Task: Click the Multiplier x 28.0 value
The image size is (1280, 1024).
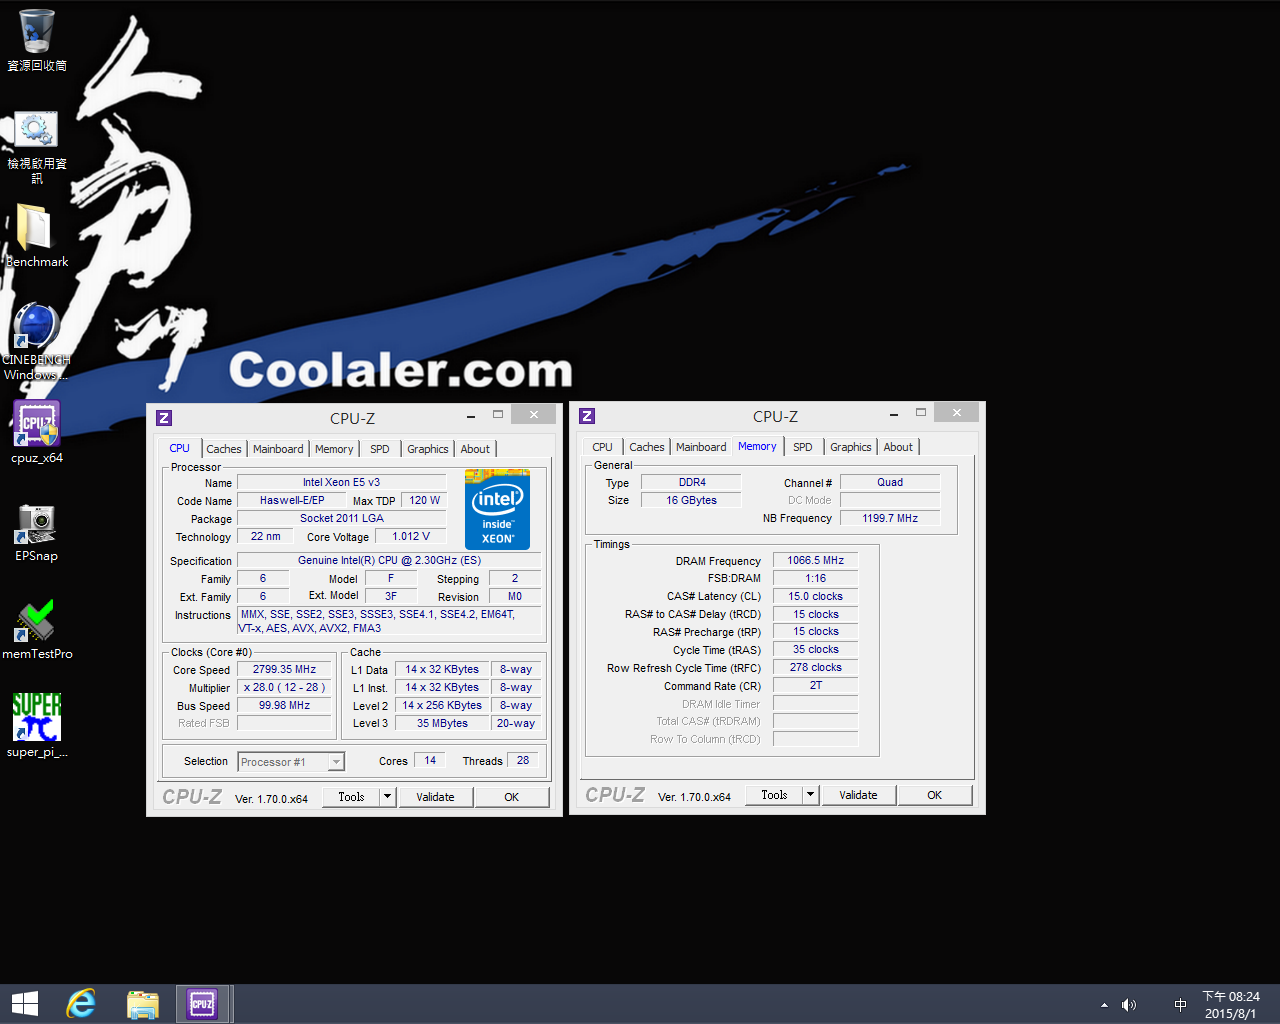Action: click(x=285, y=688)
